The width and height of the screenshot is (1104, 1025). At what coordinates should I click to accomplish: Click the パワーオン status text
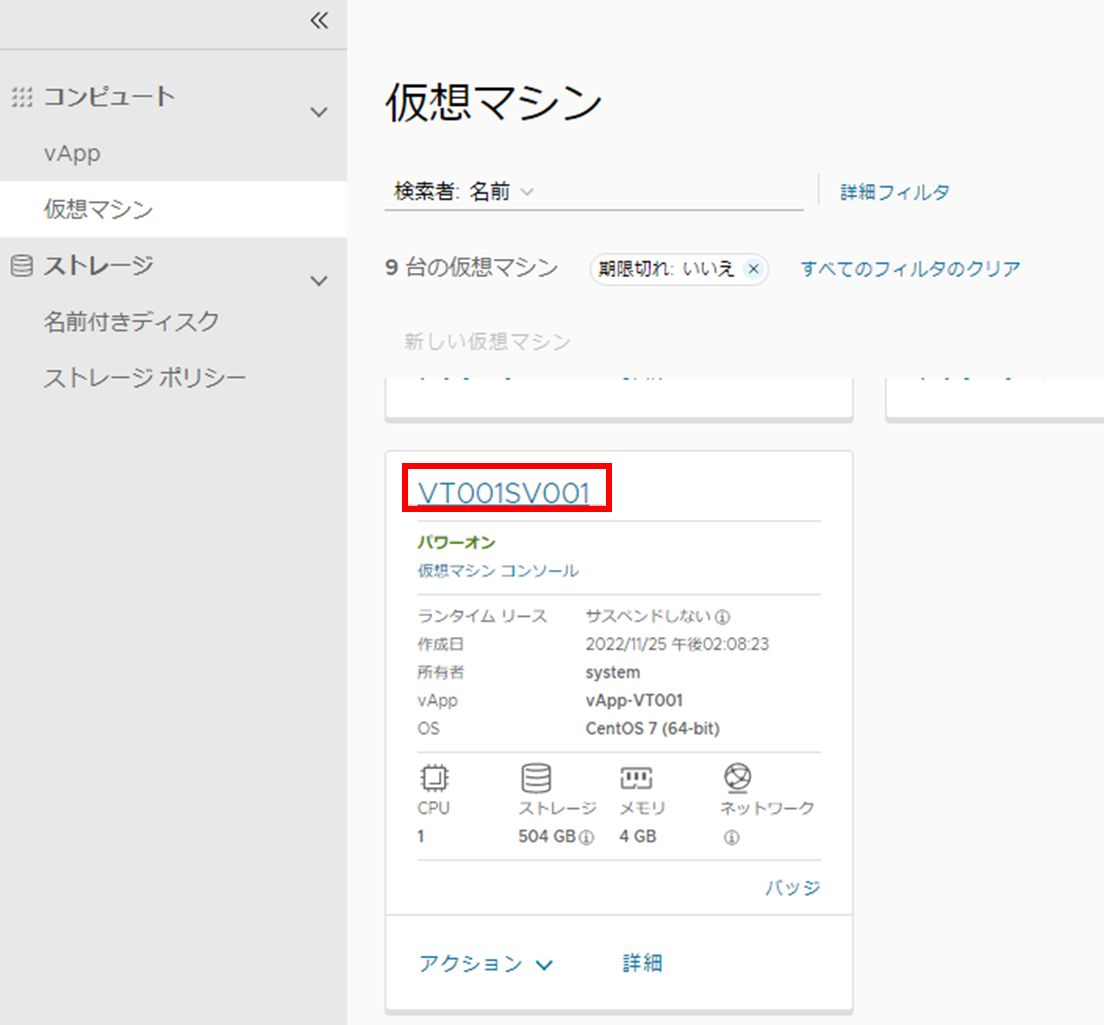[456, 542]
